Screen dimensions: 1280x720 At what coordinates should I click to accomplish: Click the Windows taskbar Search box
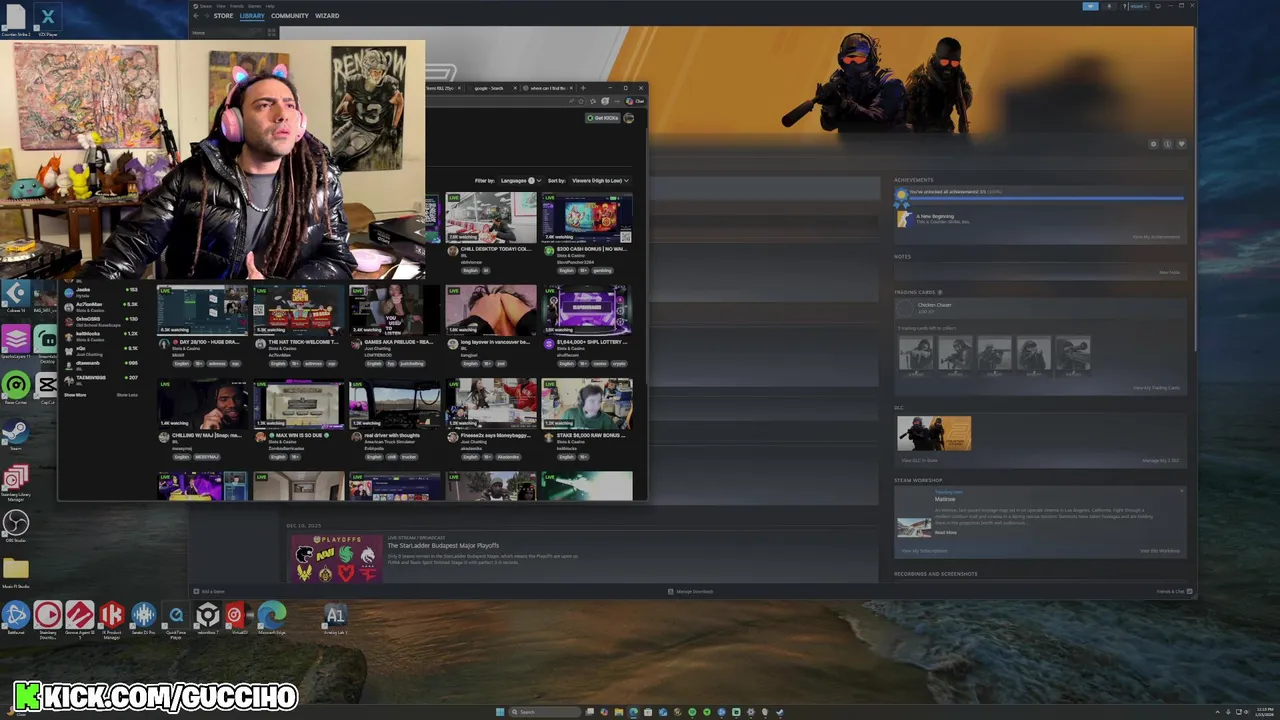pyautogui.click(x=544, y=712)
